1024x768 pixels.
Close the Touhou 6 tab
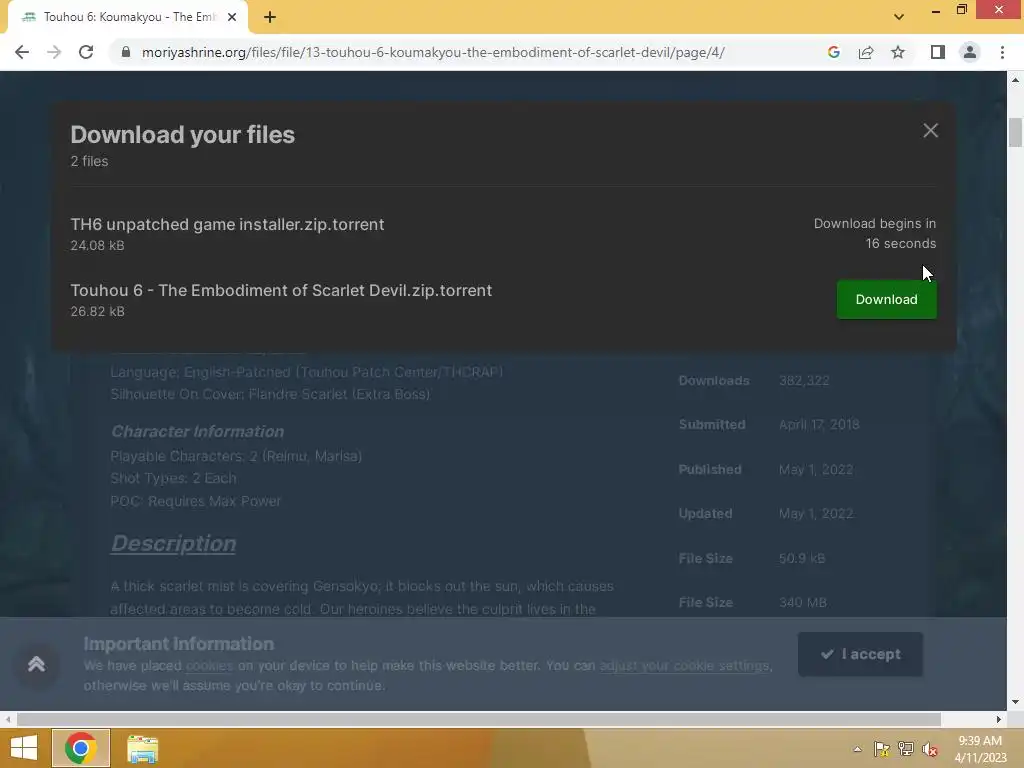pos(232,17)
